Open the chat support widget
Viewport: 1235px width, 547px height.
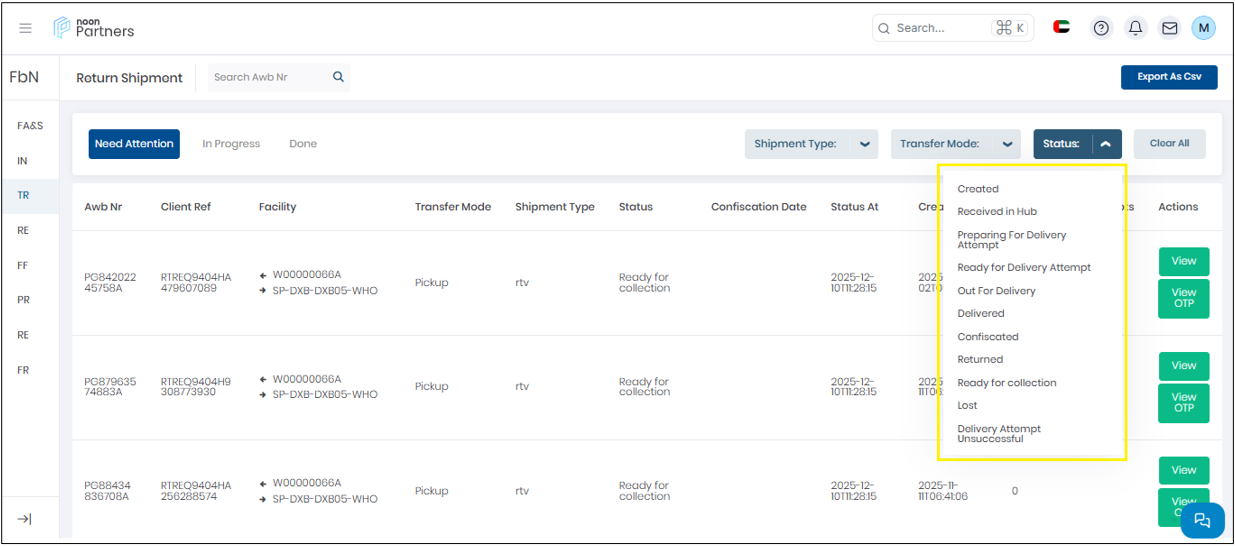coord(1202,520)
